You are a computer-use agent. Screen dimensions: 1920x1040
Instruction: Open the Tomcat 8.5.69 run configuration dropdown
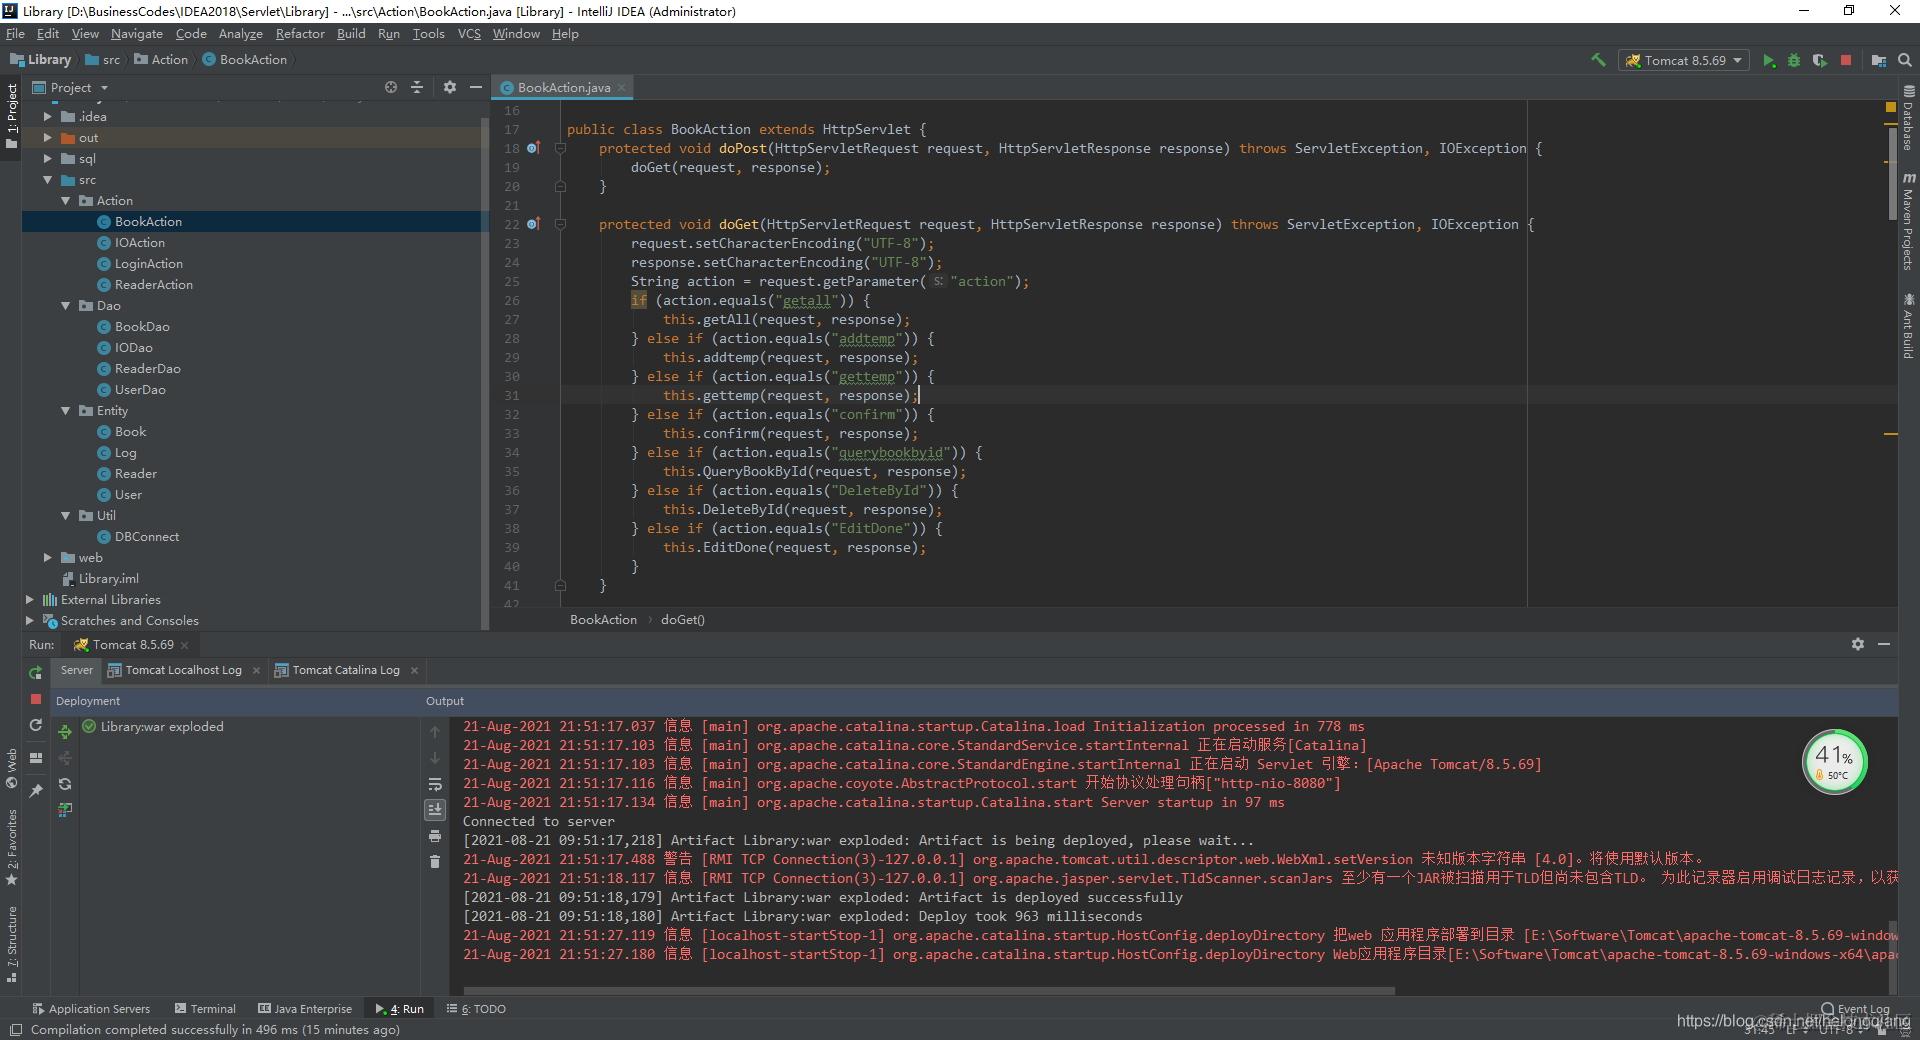click(x=1684, y=60)
